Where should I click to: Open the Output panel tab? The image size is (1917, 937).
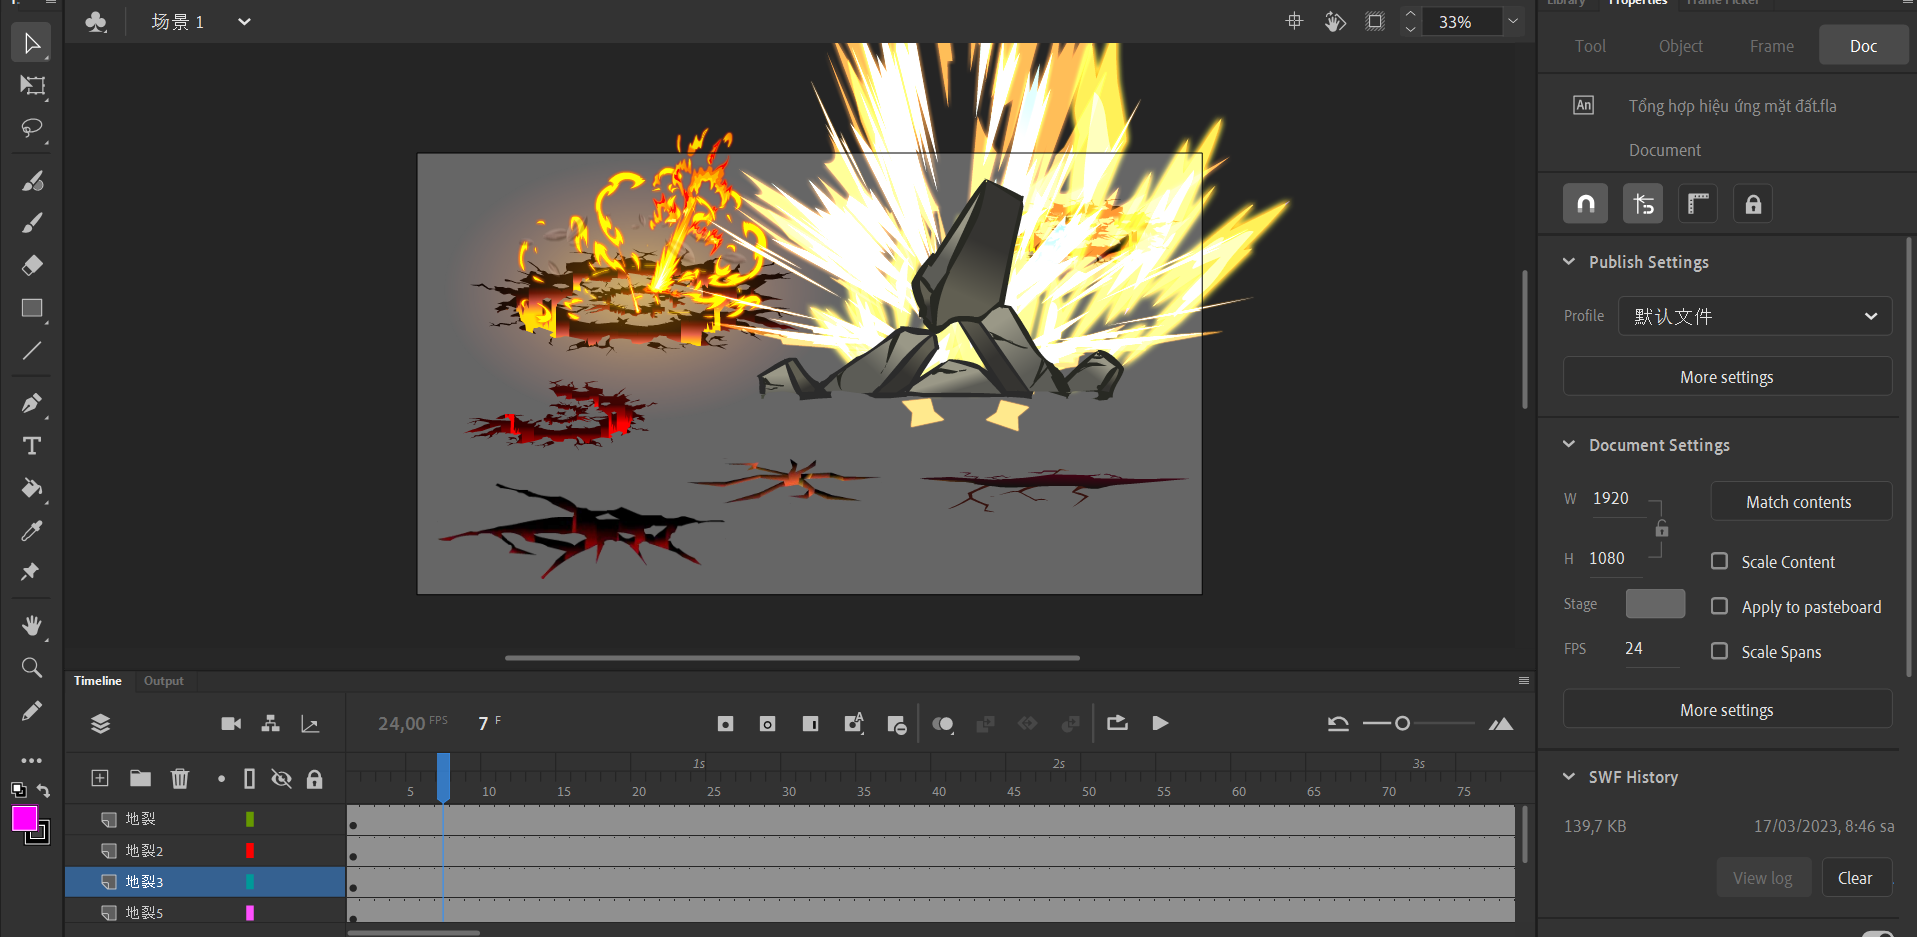[x=163, y=681]
